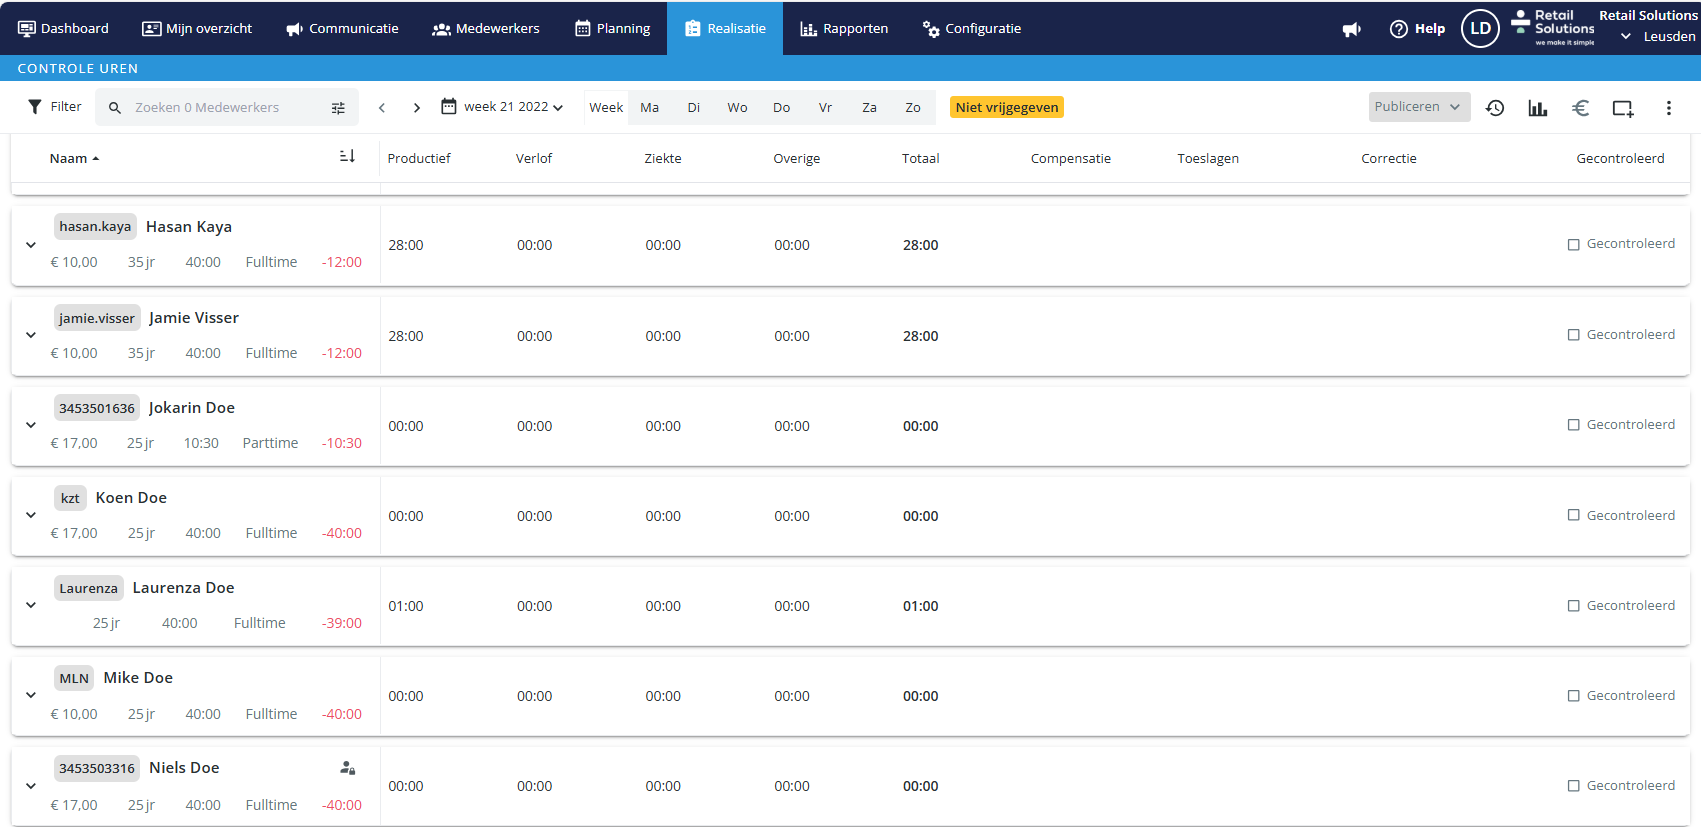Open the bar chart statistics icon
The width and height of the screenshot is (1701, 827).
[1538, 108]
